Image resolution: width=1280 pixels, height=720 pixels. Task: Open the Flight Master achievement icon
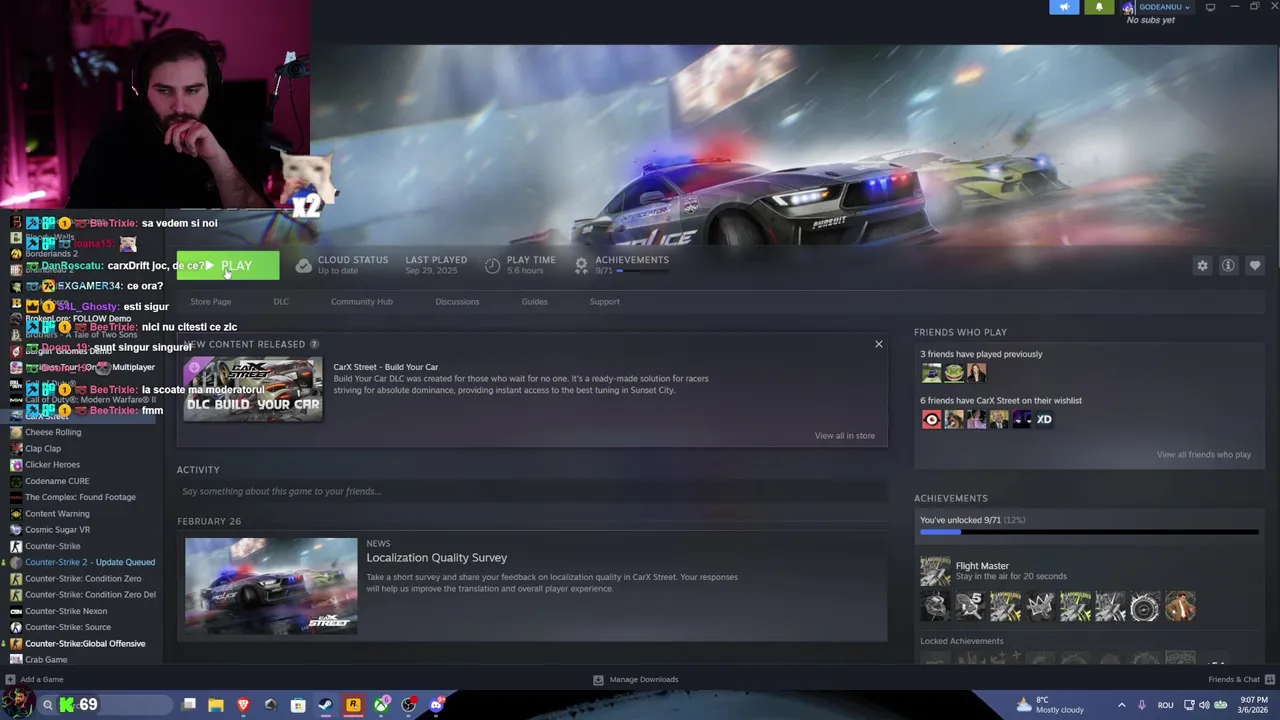[935, 571]
